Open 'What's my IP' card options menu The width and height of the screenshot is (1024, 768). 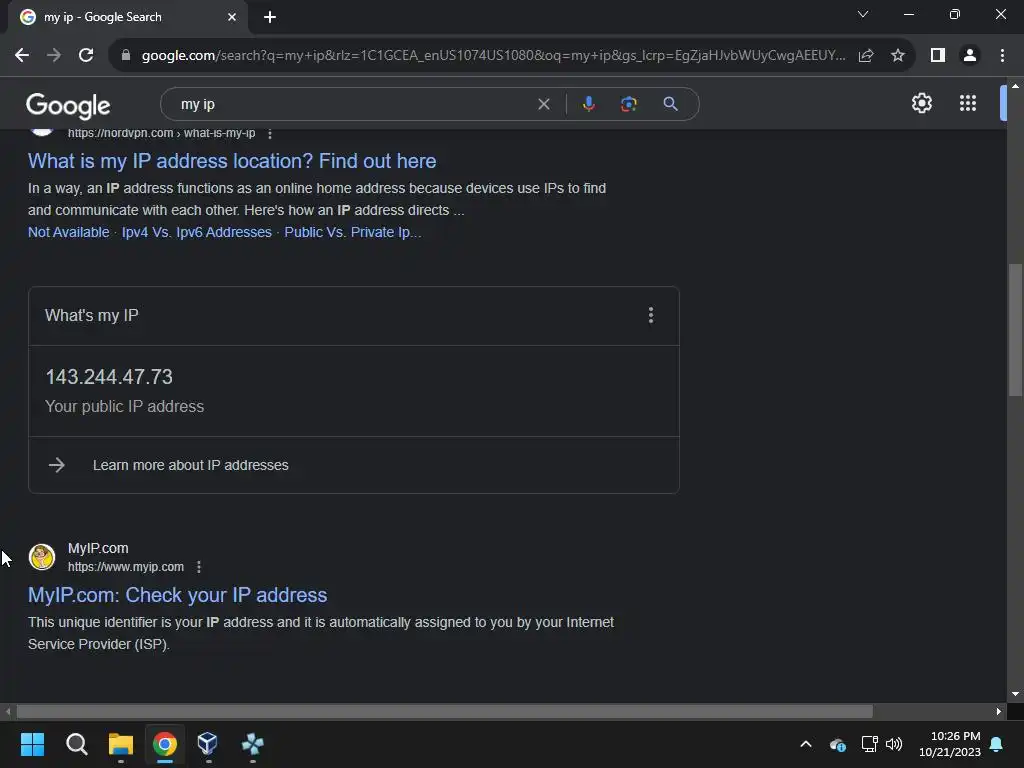[x=650, y=315]
